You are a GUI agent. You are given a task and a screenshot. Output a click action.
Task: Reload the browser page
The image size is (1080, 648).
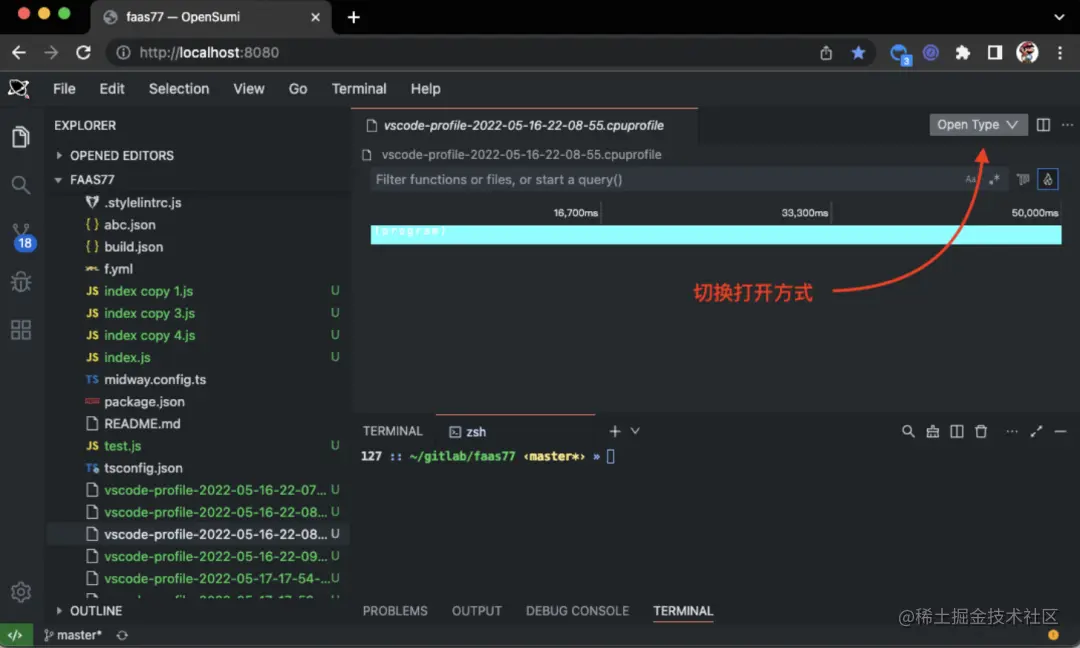coord(83,52)
